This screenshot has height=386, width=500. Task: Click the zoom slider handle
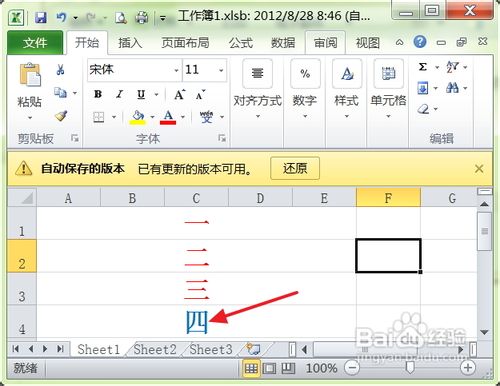pyautogui.click(x=410, y=368)
